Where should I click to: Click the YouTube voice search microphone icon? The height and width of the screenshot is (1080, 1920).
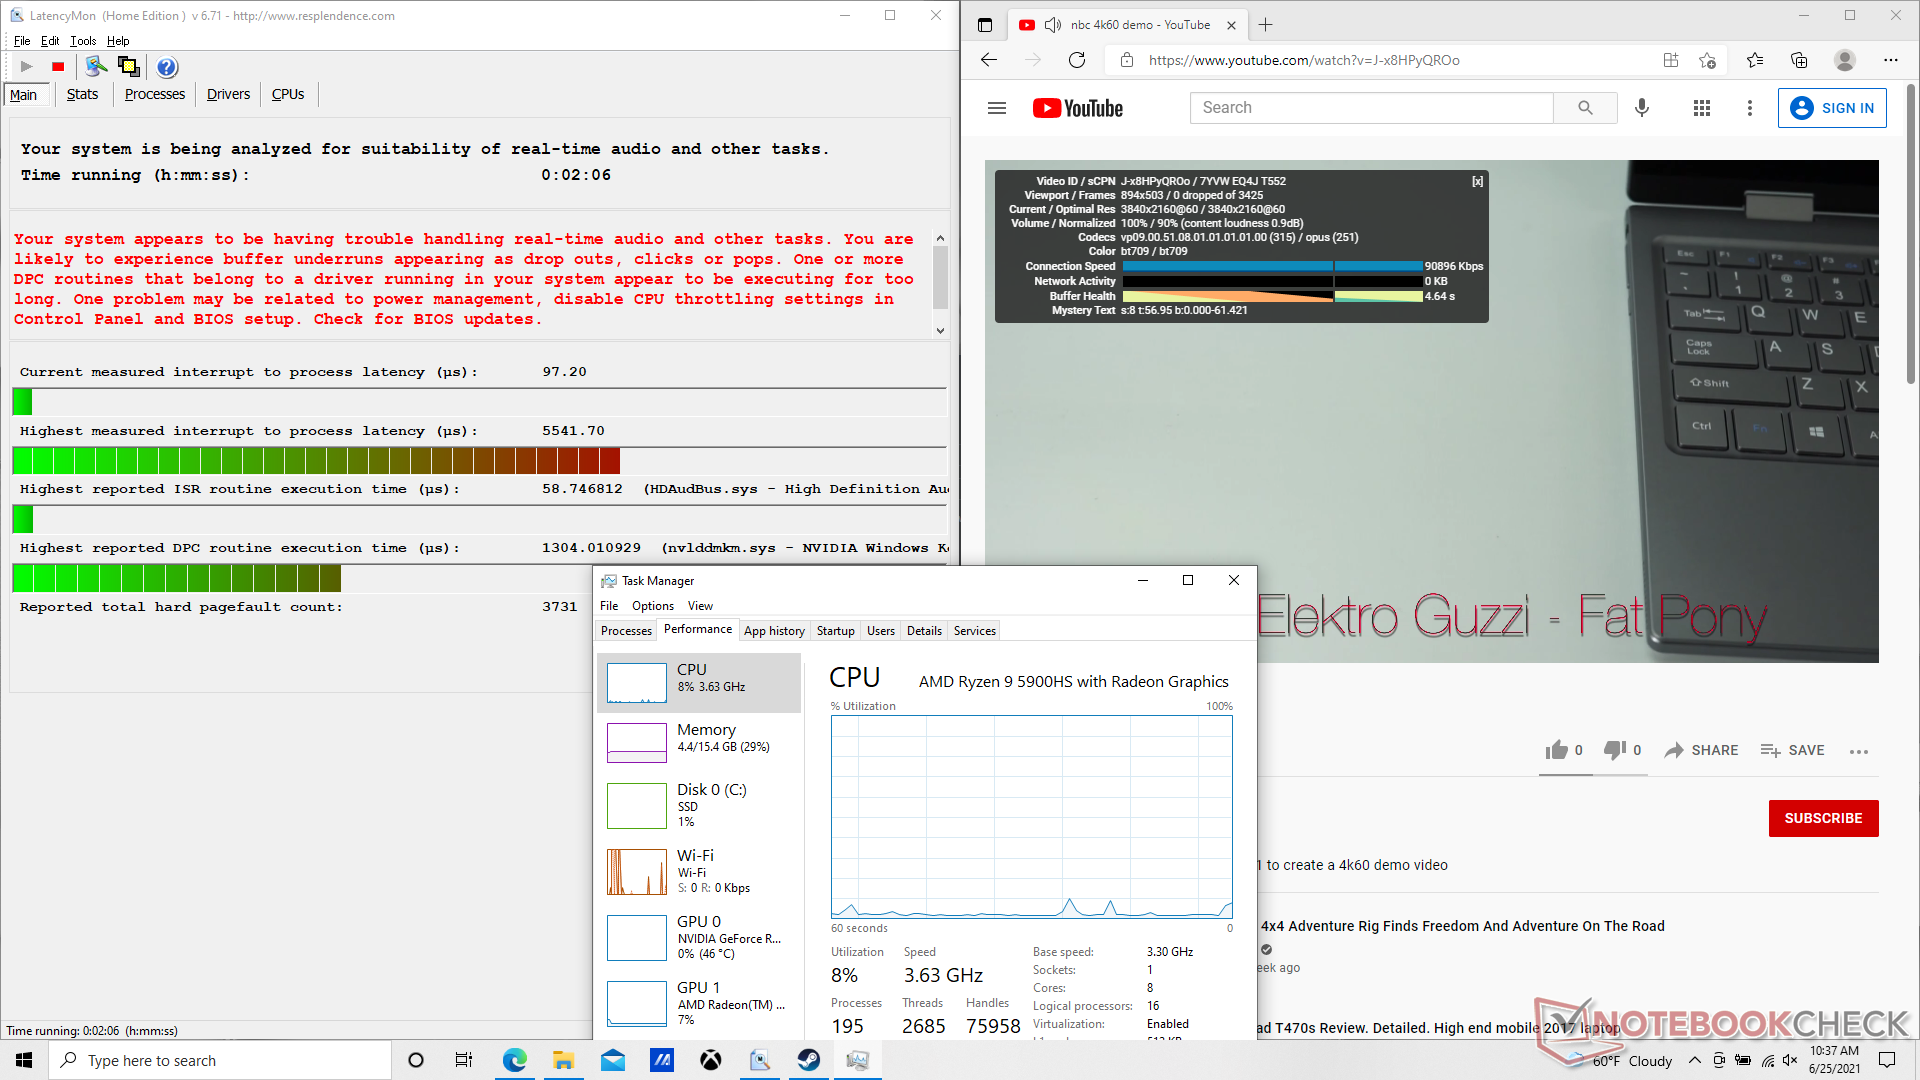click(x=1642, y=108)
